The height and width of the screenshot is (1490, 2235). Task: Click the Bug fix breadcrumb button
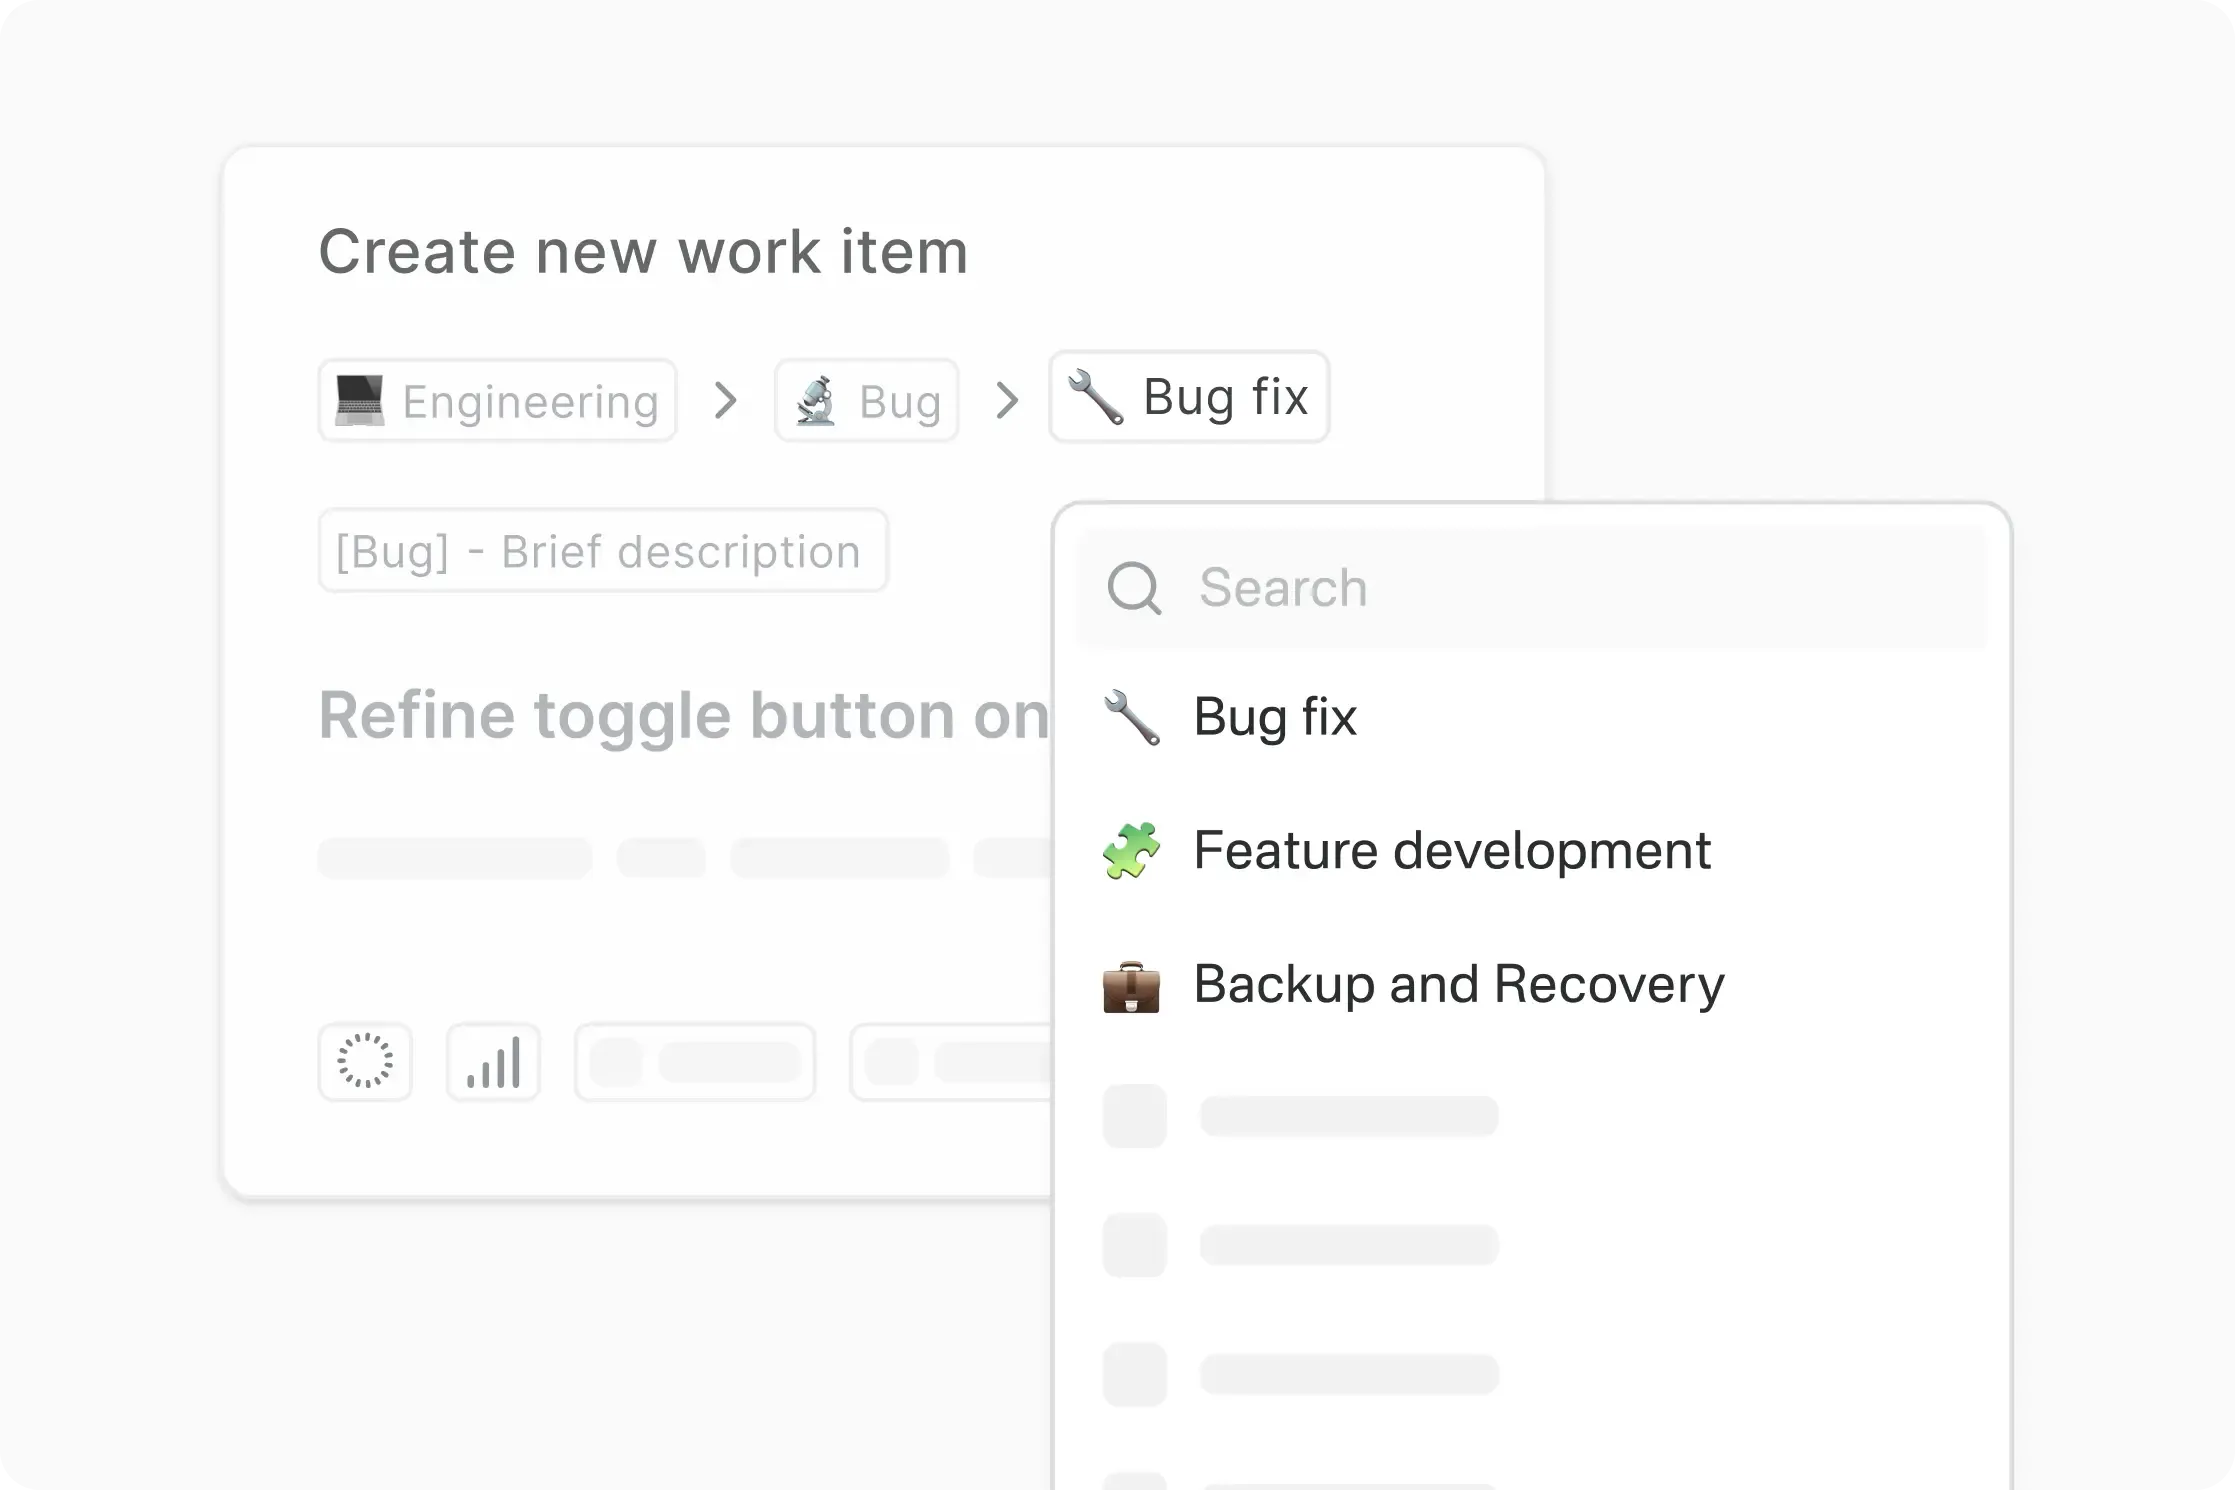coord(1188,397)
